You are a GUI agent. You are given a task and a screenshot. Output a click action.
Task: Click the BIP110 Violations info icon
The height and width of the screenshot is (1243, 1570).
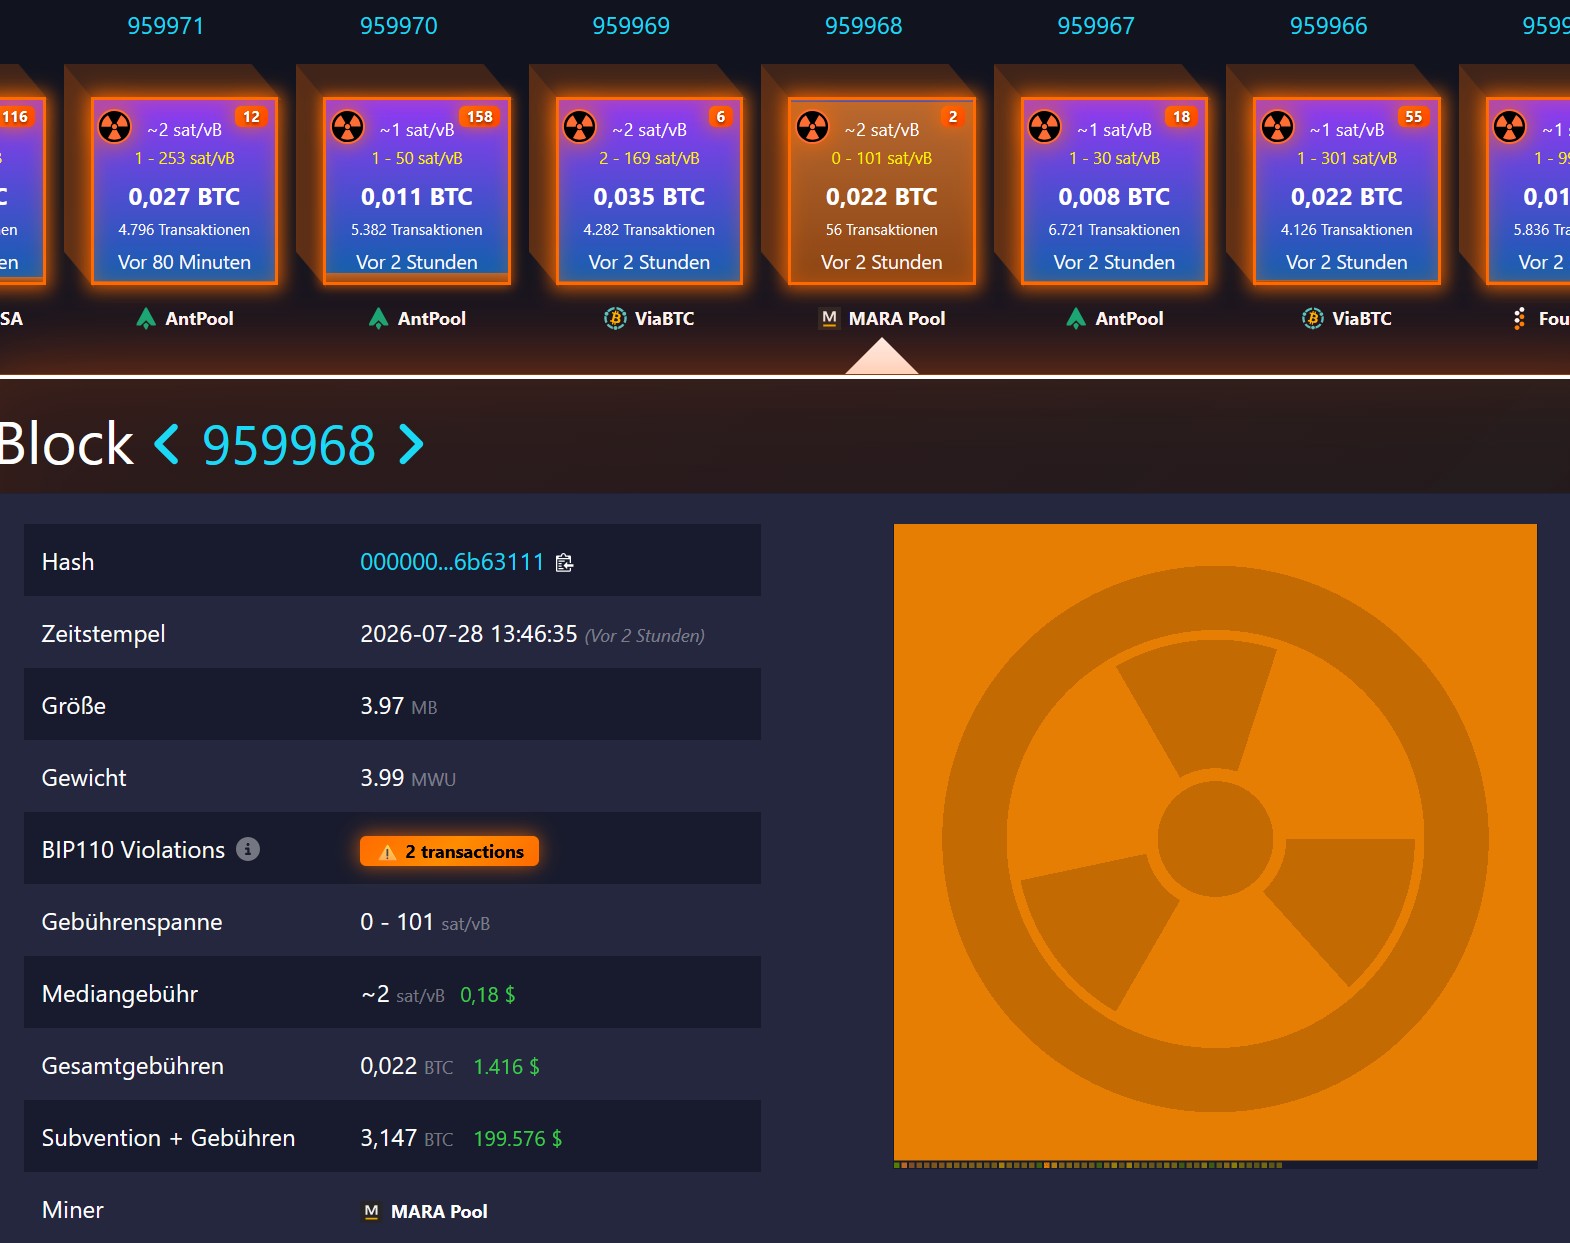(x=248, y=849)
